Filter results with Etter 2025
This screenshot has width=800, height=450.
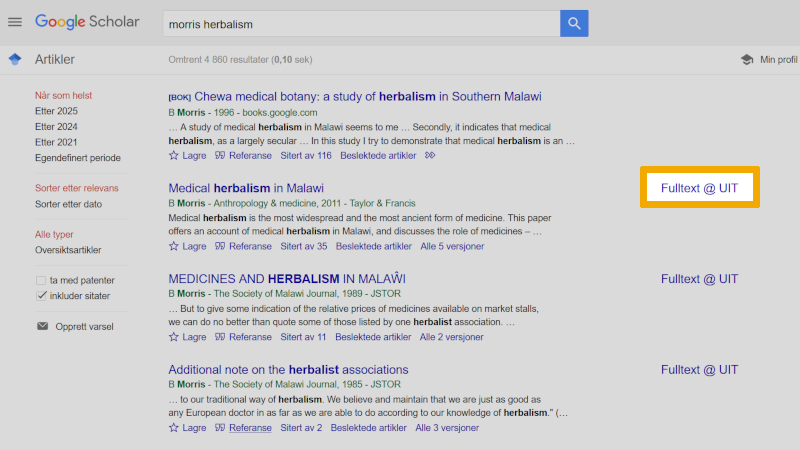point(56,111)
